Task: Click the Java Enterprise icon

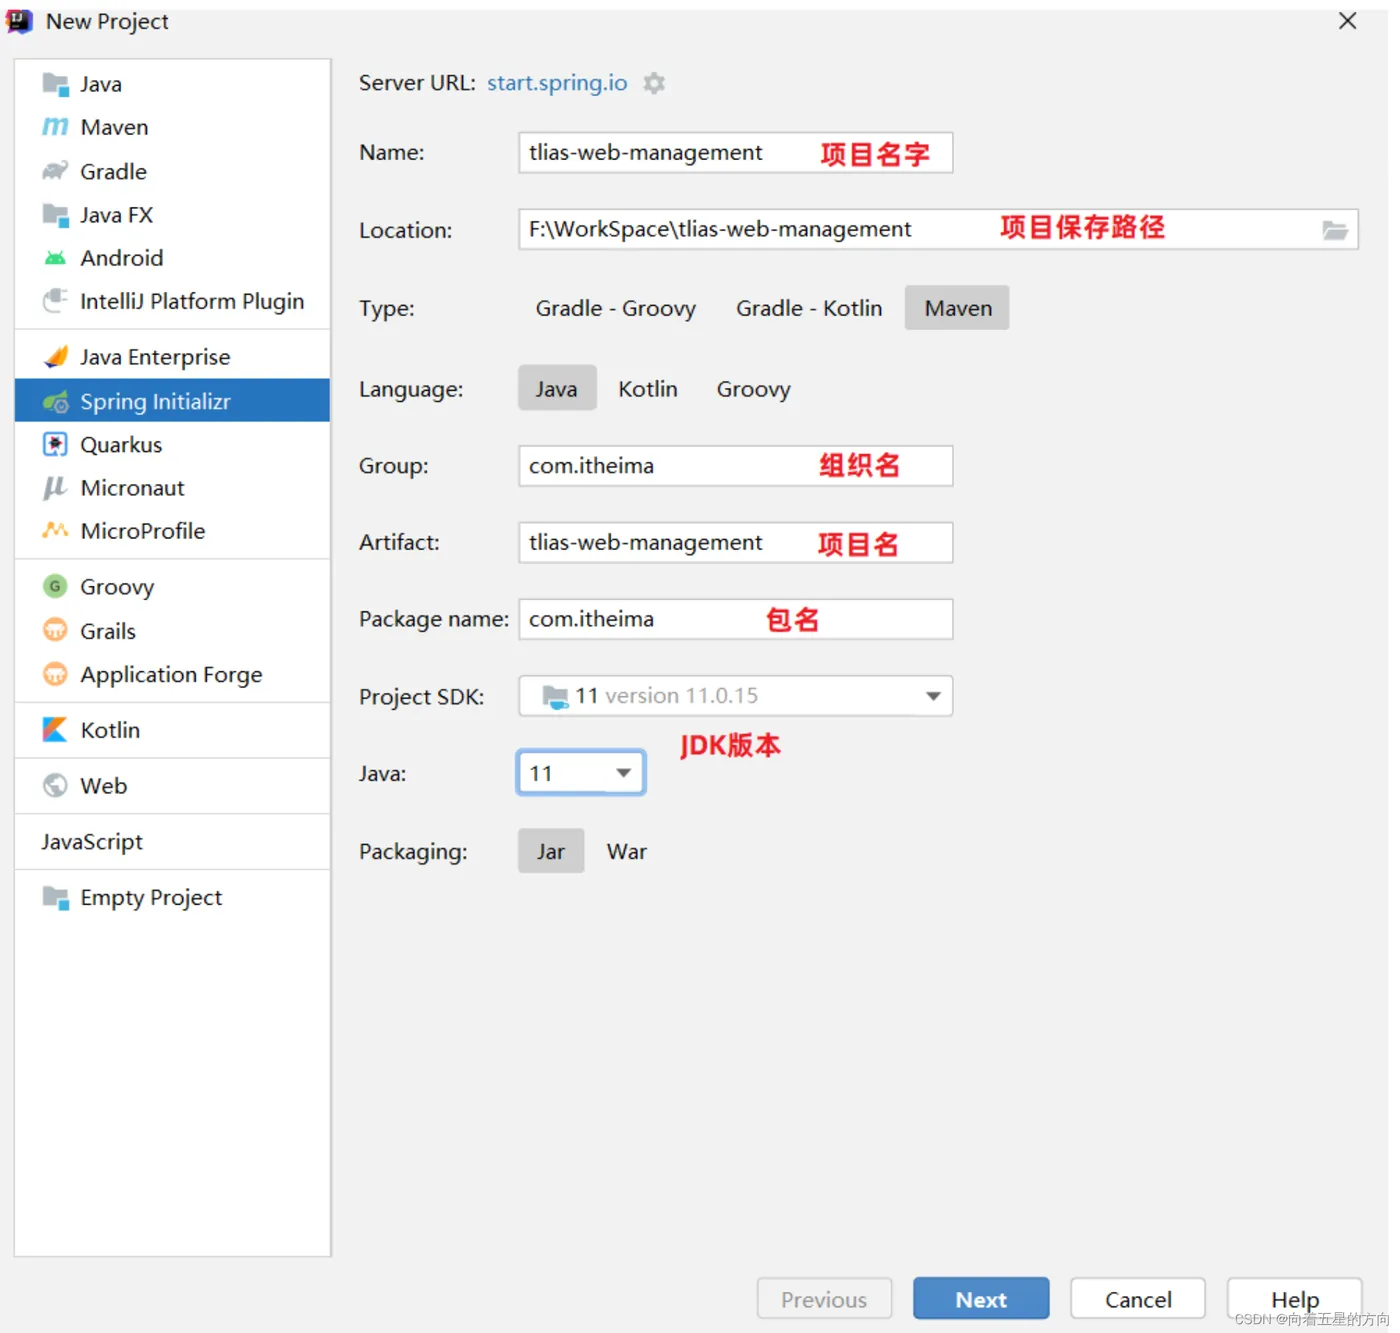Action: [x=55, y=357]
